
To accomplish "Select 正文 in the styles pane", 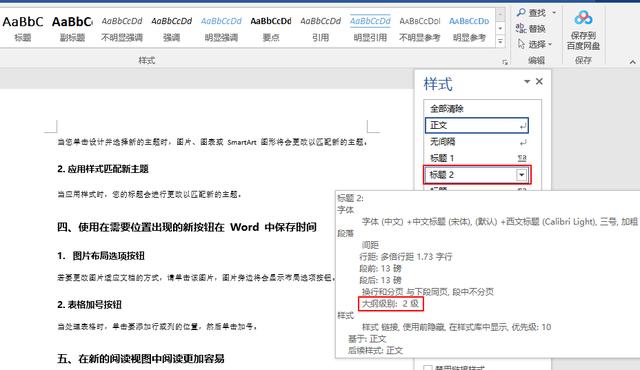I will (477, 125).
